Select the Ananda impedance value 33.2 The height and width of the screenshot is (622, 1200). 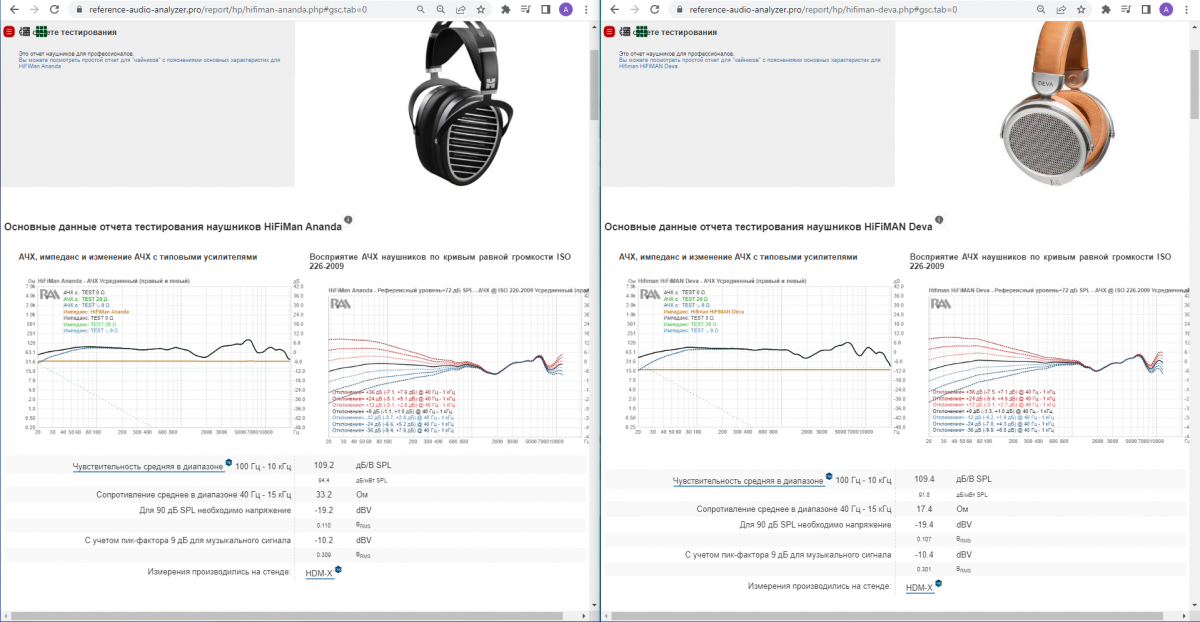[x=324, y=494]
